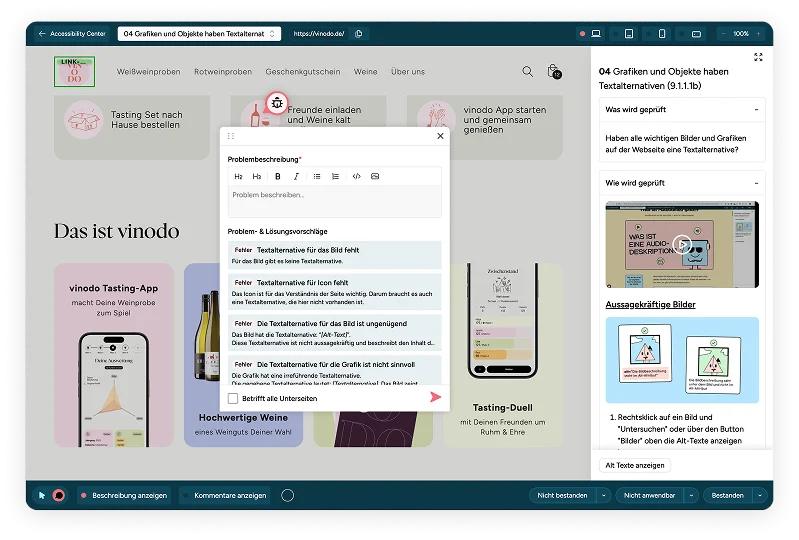Open the 'Bestanden' dropdown arrow
The width and height of the screenshot is (799, 540).
pos(760,495)
